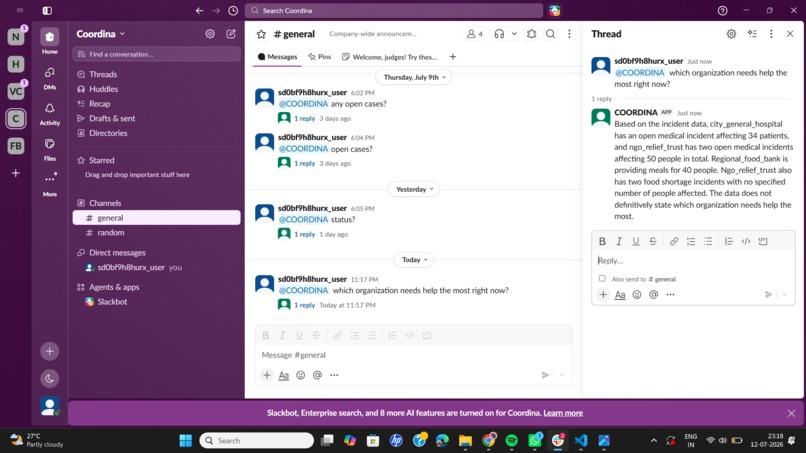Add emoji to thread reply

click(636, 295)
